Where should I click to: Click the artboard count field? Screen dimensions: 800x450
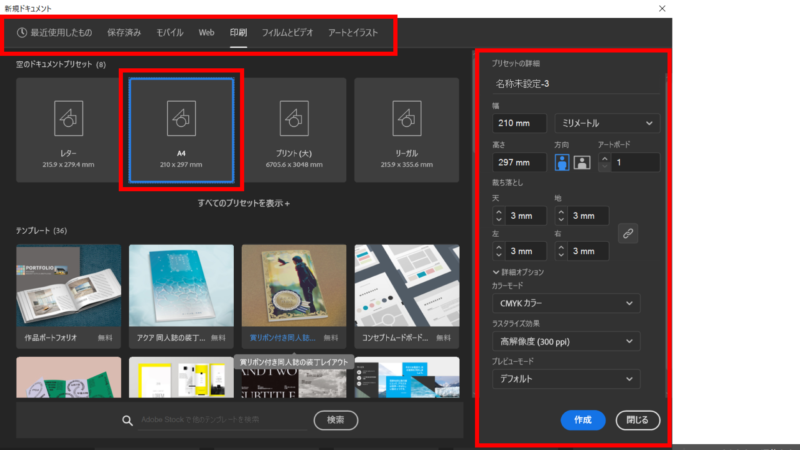click(635, 162)
